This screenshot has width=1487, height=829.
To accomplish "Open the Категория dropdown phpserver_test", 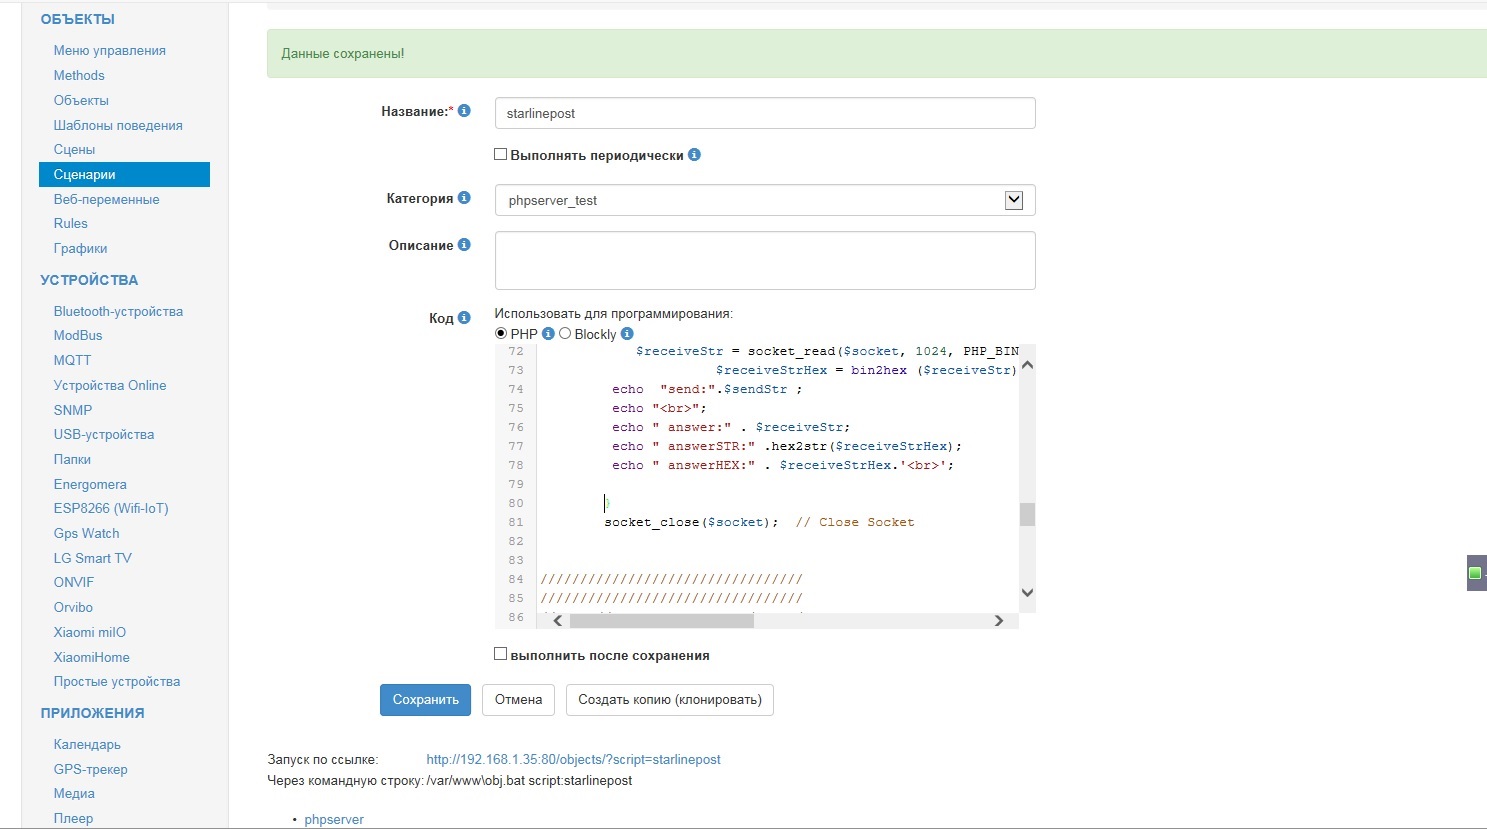I will point(764,200).
